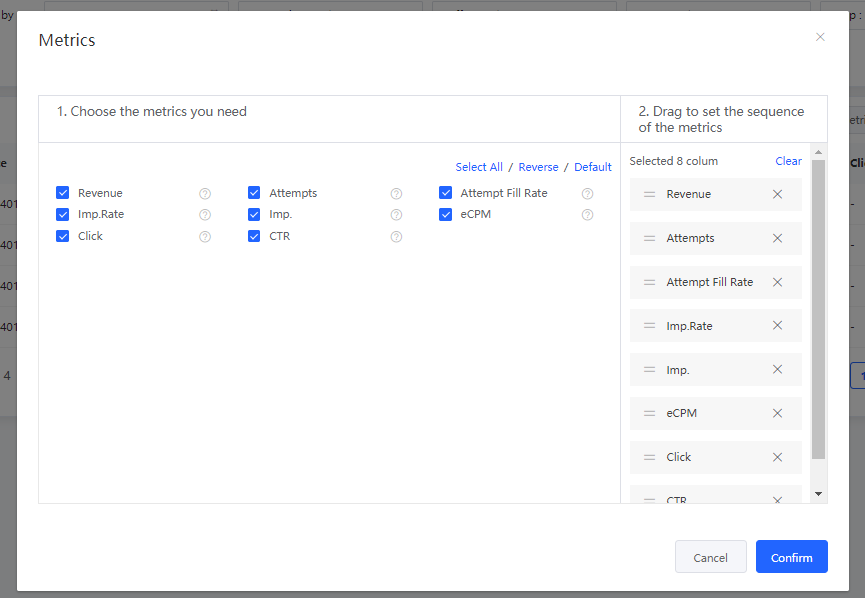
Task: Toggle the CTR checkbox
Action: [x=254, y=236]
